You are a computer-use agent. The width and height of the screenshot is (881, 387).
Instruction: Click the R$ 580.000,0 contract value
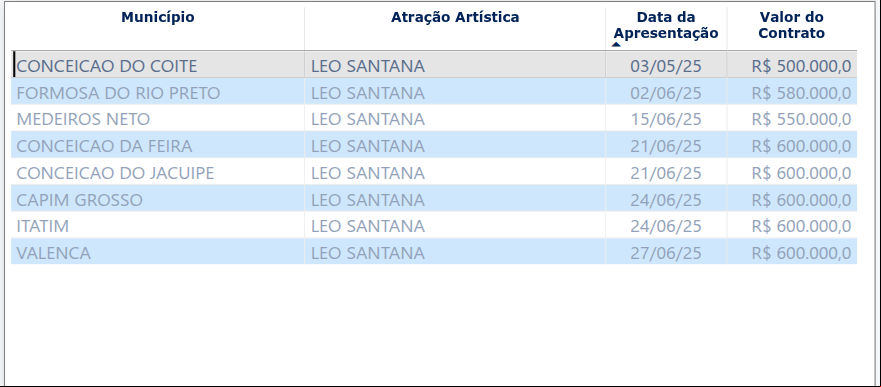coord(801,93)
